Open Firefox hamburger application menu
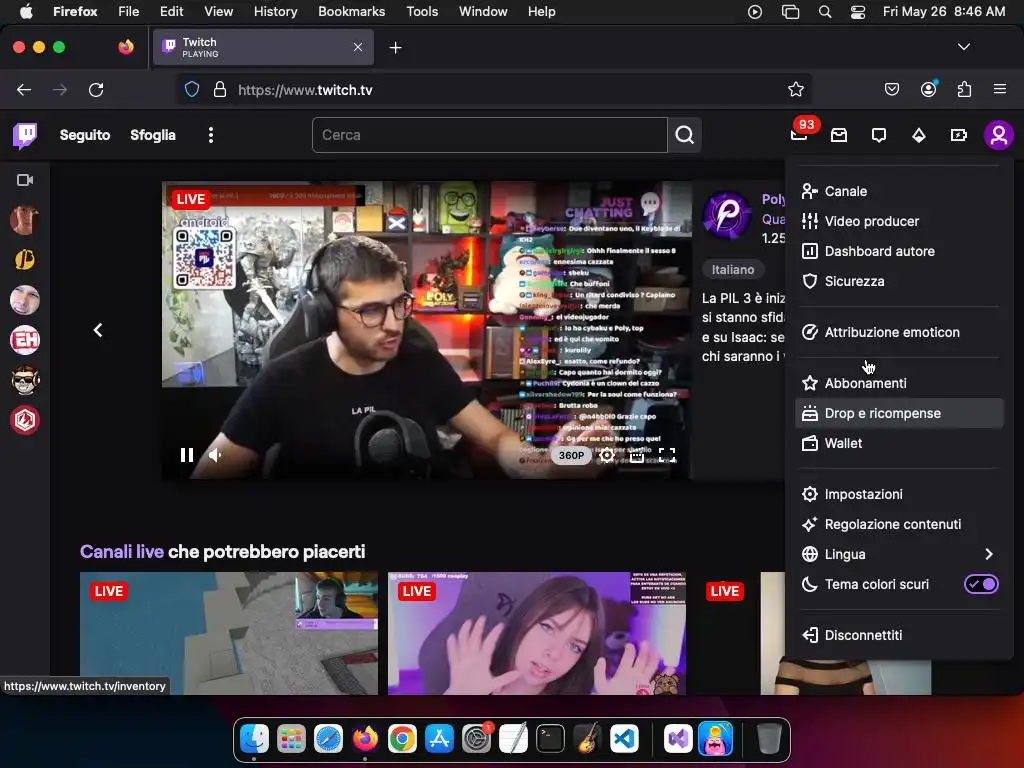Image resolution: width=1024 pixels, height=768 pixels. click(1000, 89)
